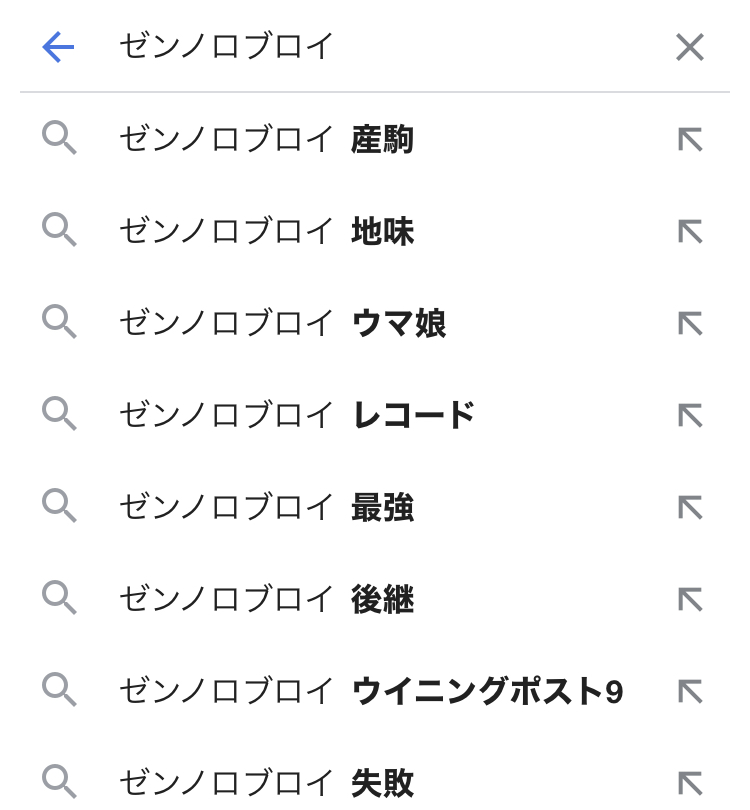Fill in ウマ娘 query via arrow icon
This screenshot has height=810, width=750.
point(690,324)
